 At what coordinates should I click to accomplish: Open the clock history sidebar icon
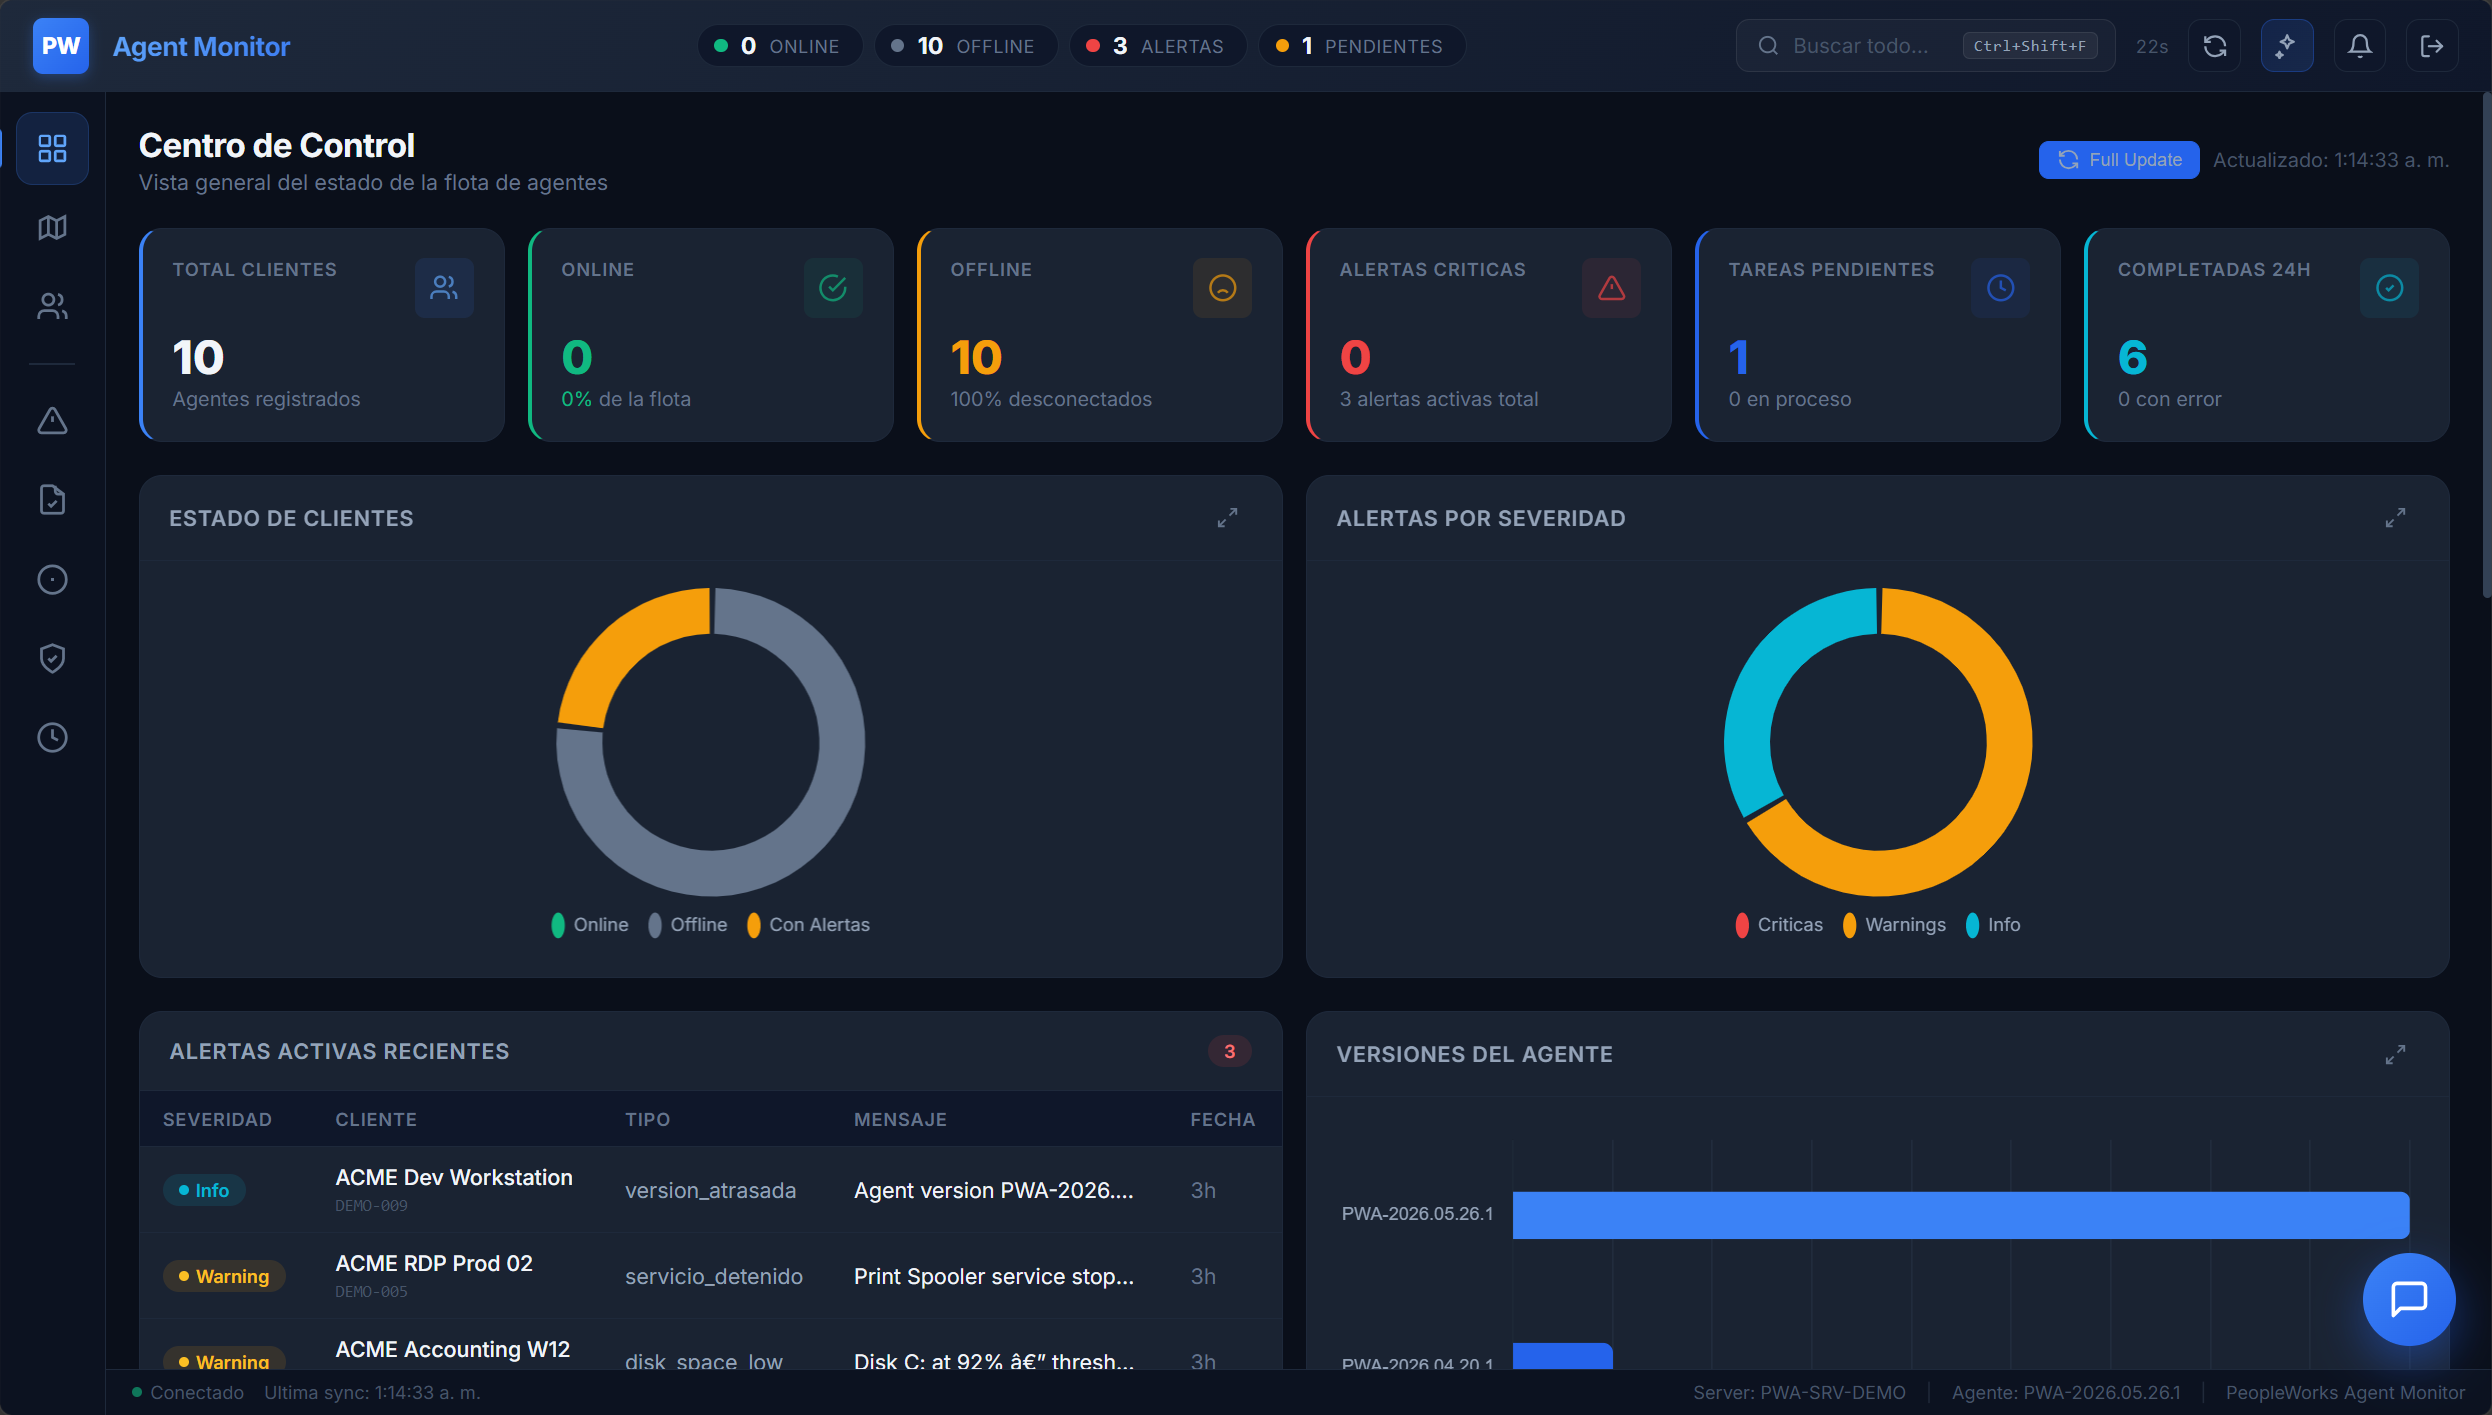(52, 738)
